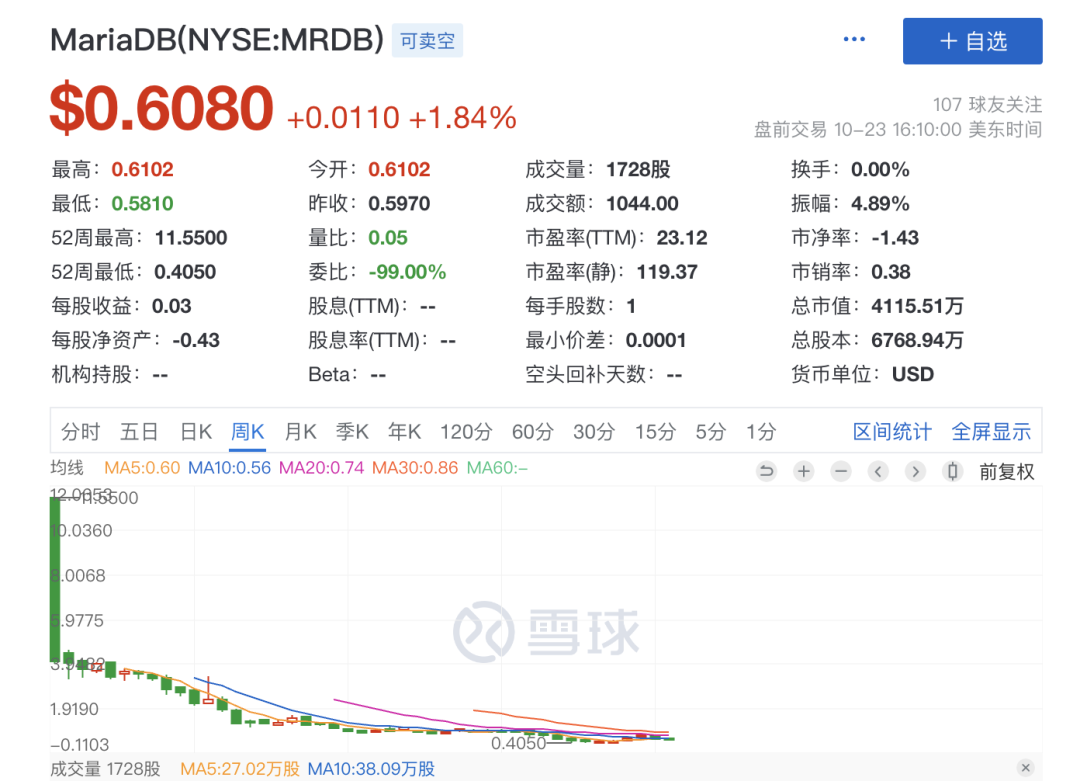Click the 均线 moving average label

(x=67, y=468)
